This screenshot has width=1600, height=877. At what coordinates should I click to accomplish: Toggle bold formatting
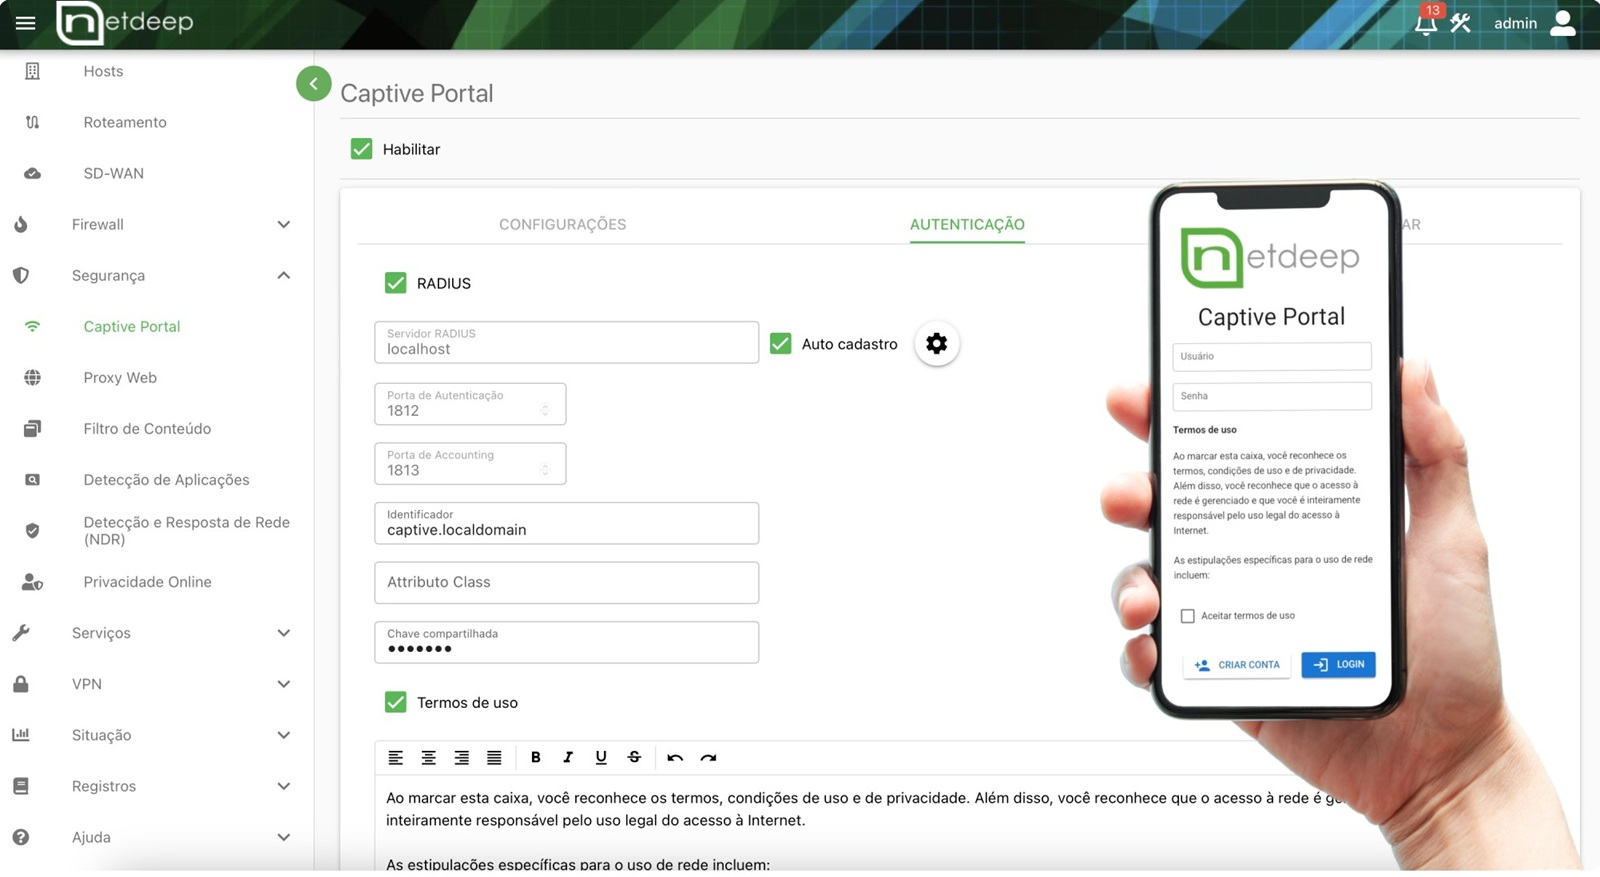pos(536,758)
